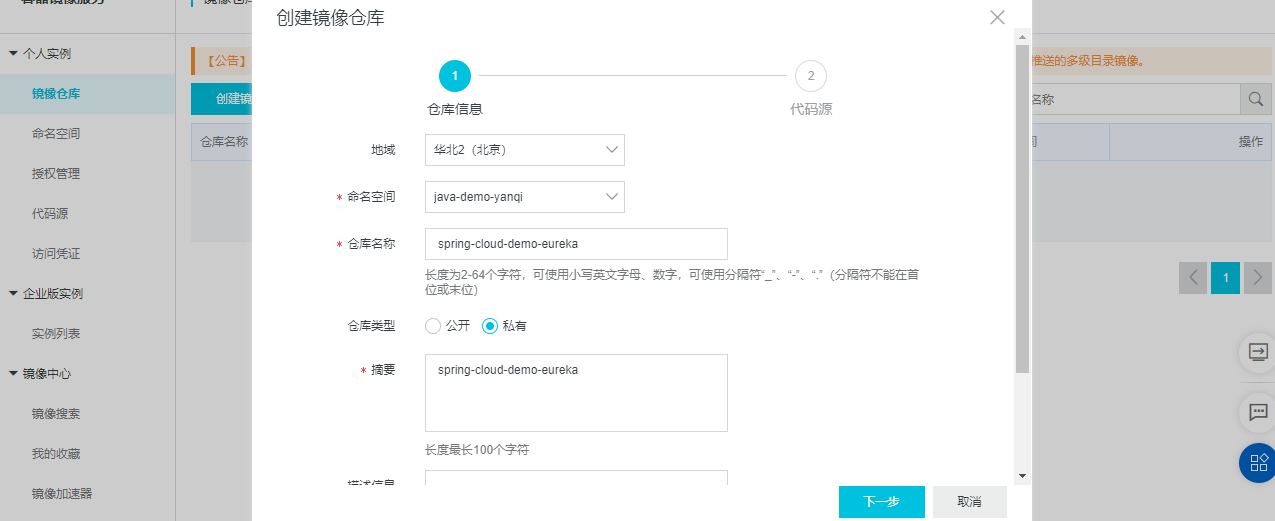Go to previous page arrow

1193,277
